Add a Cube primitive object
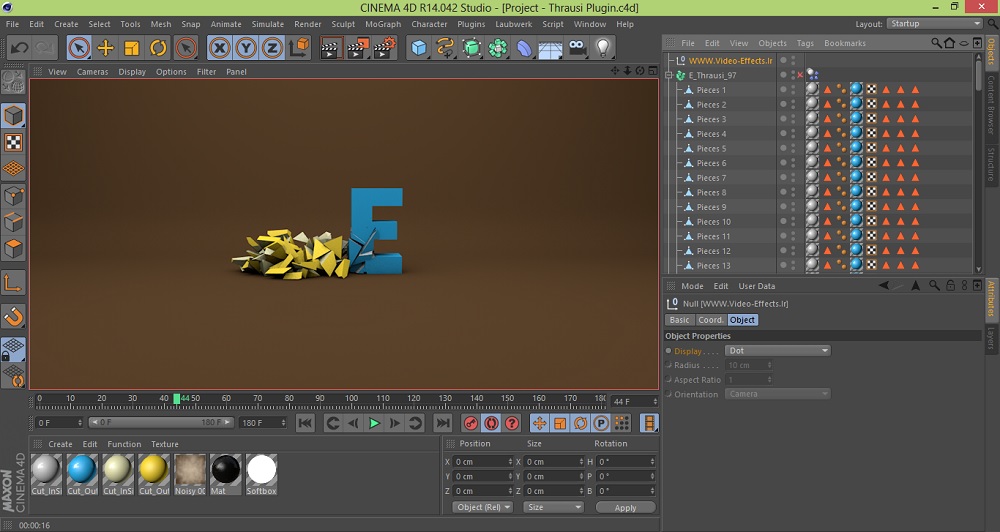The width and height of the screenshot is (1000, 532). 418,48
